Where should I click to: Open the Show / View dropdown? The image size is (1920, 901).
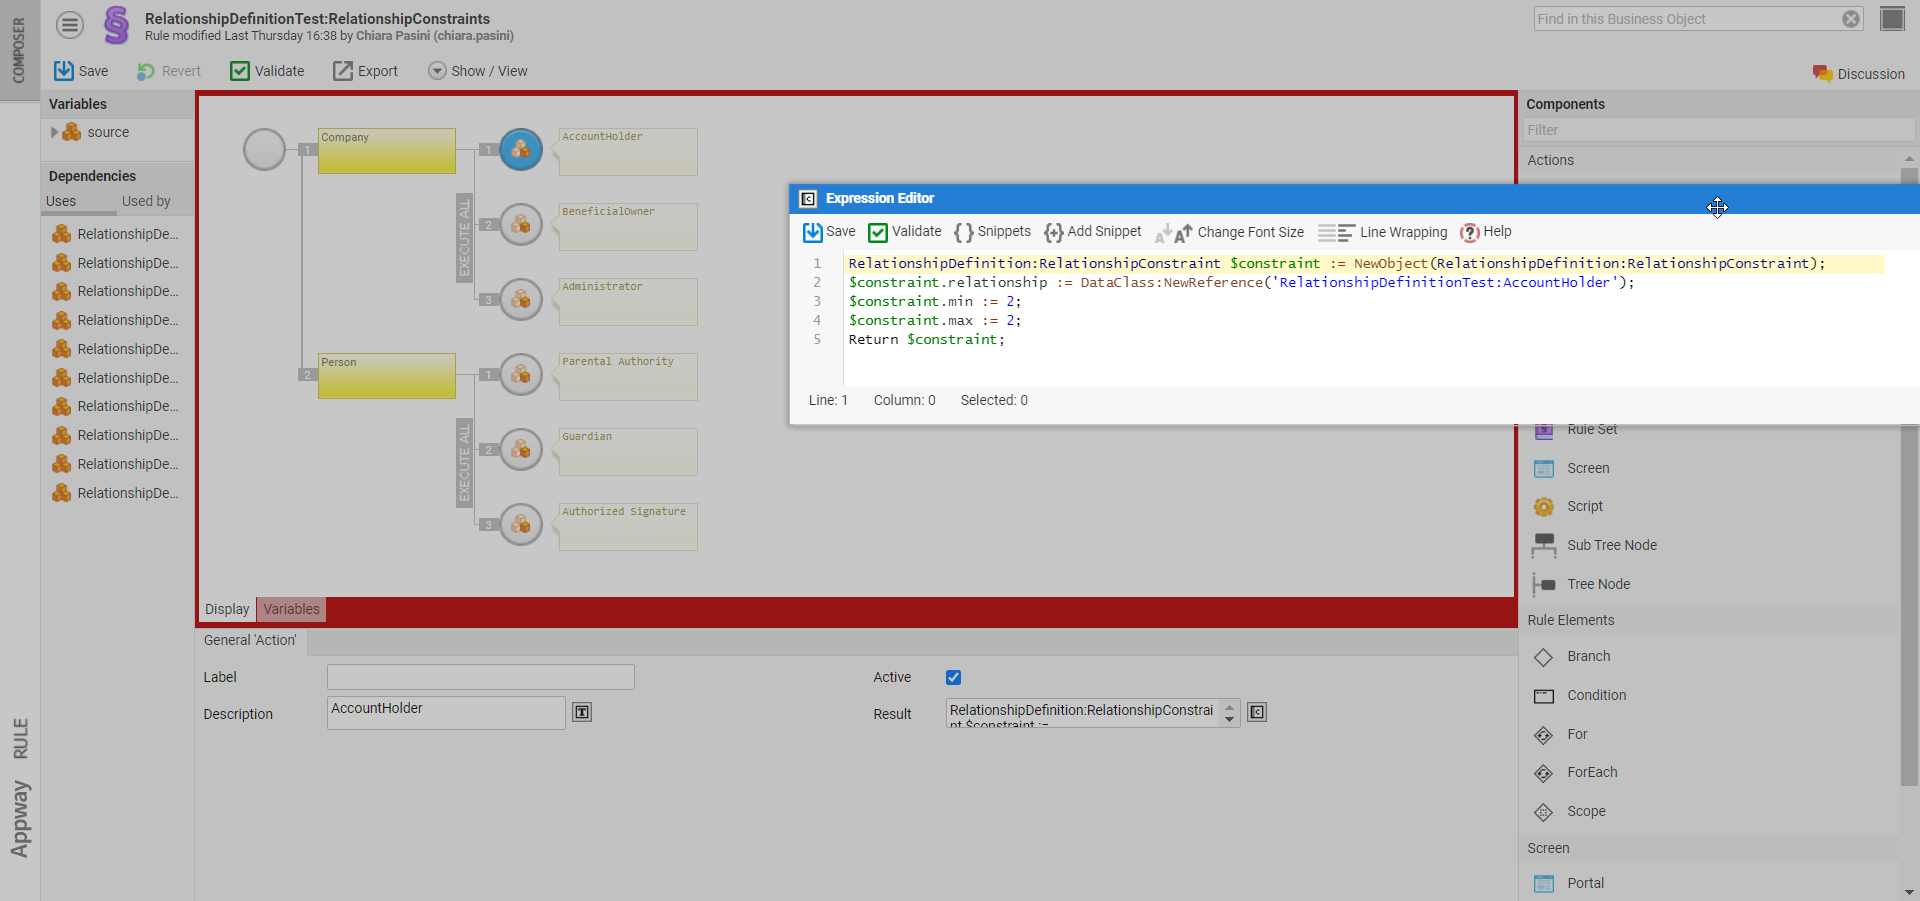click(x=478, y=71)
